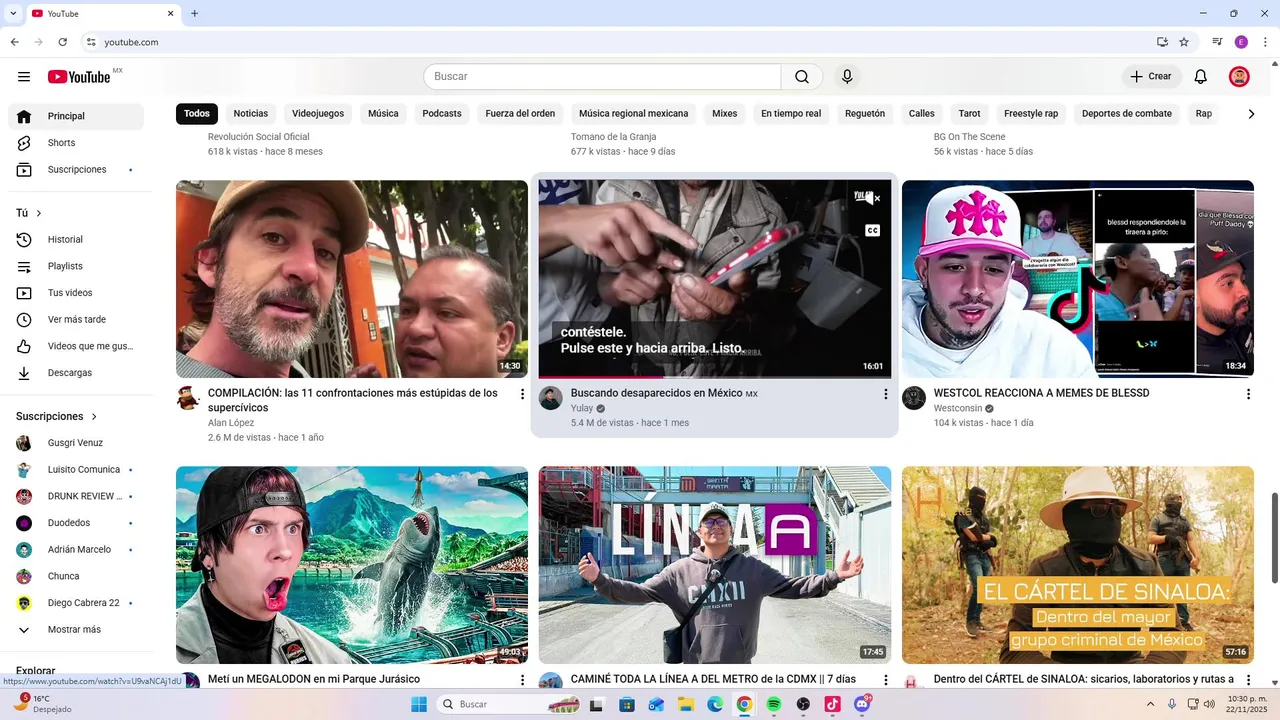The image size is (1280, 720).
Task: Open a new browser tab
Action: point(195,14)
